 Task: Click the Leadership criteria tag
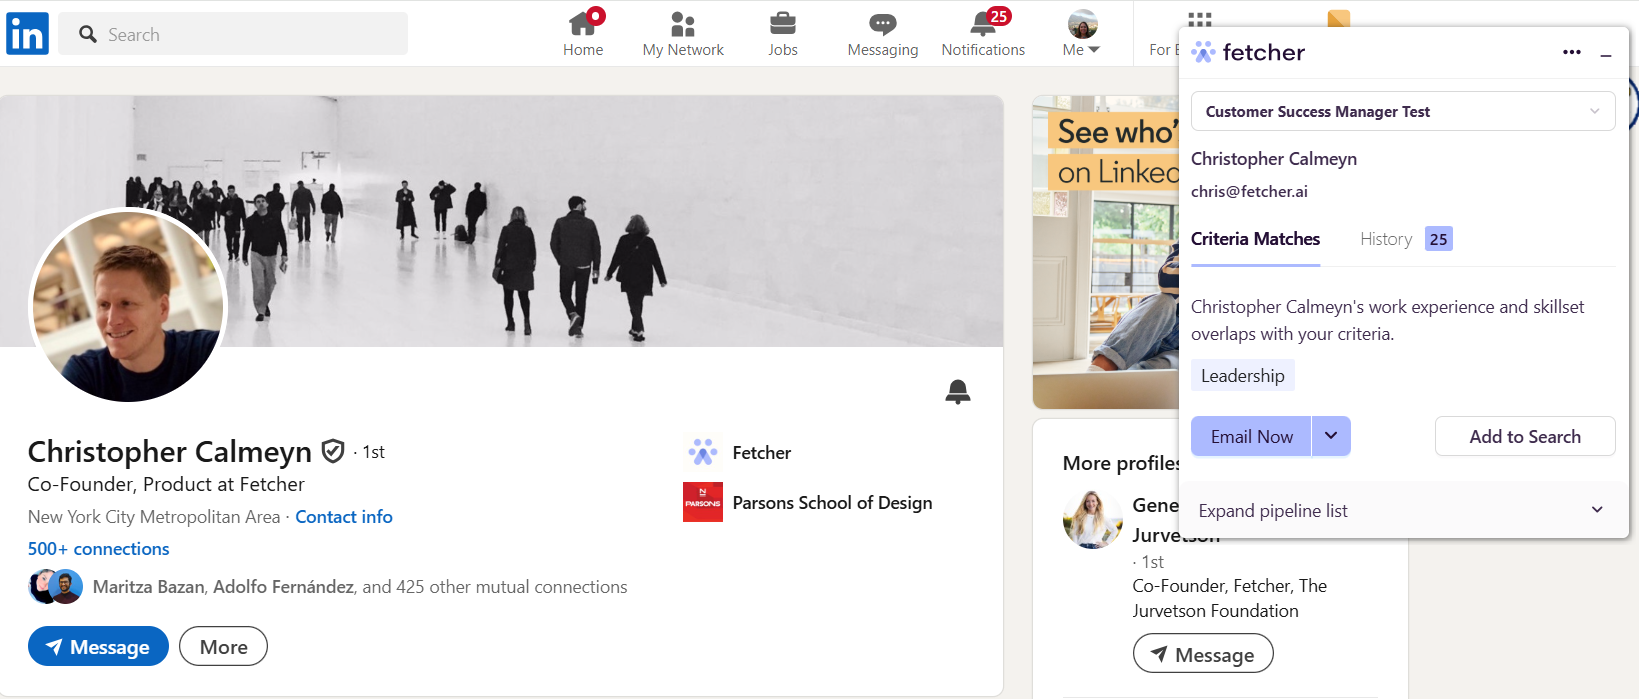1243,376
